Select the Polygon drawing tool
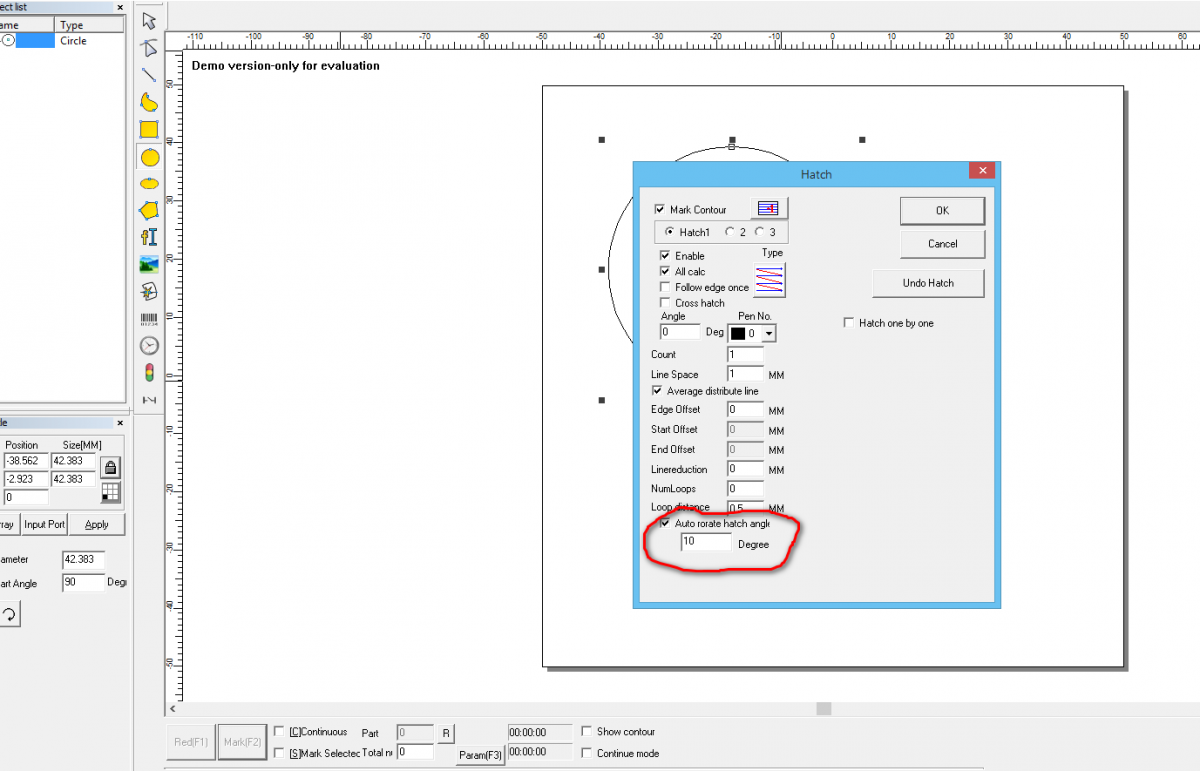The height and width of the screenshot is (771, 1200). [x=149, y=210]
